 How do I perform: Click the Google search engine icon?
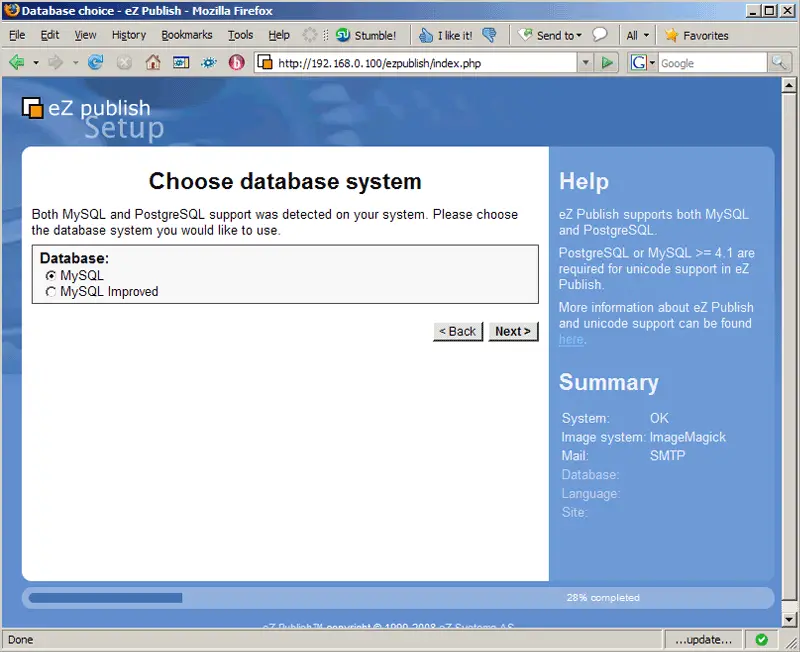(x=638, y=63)
